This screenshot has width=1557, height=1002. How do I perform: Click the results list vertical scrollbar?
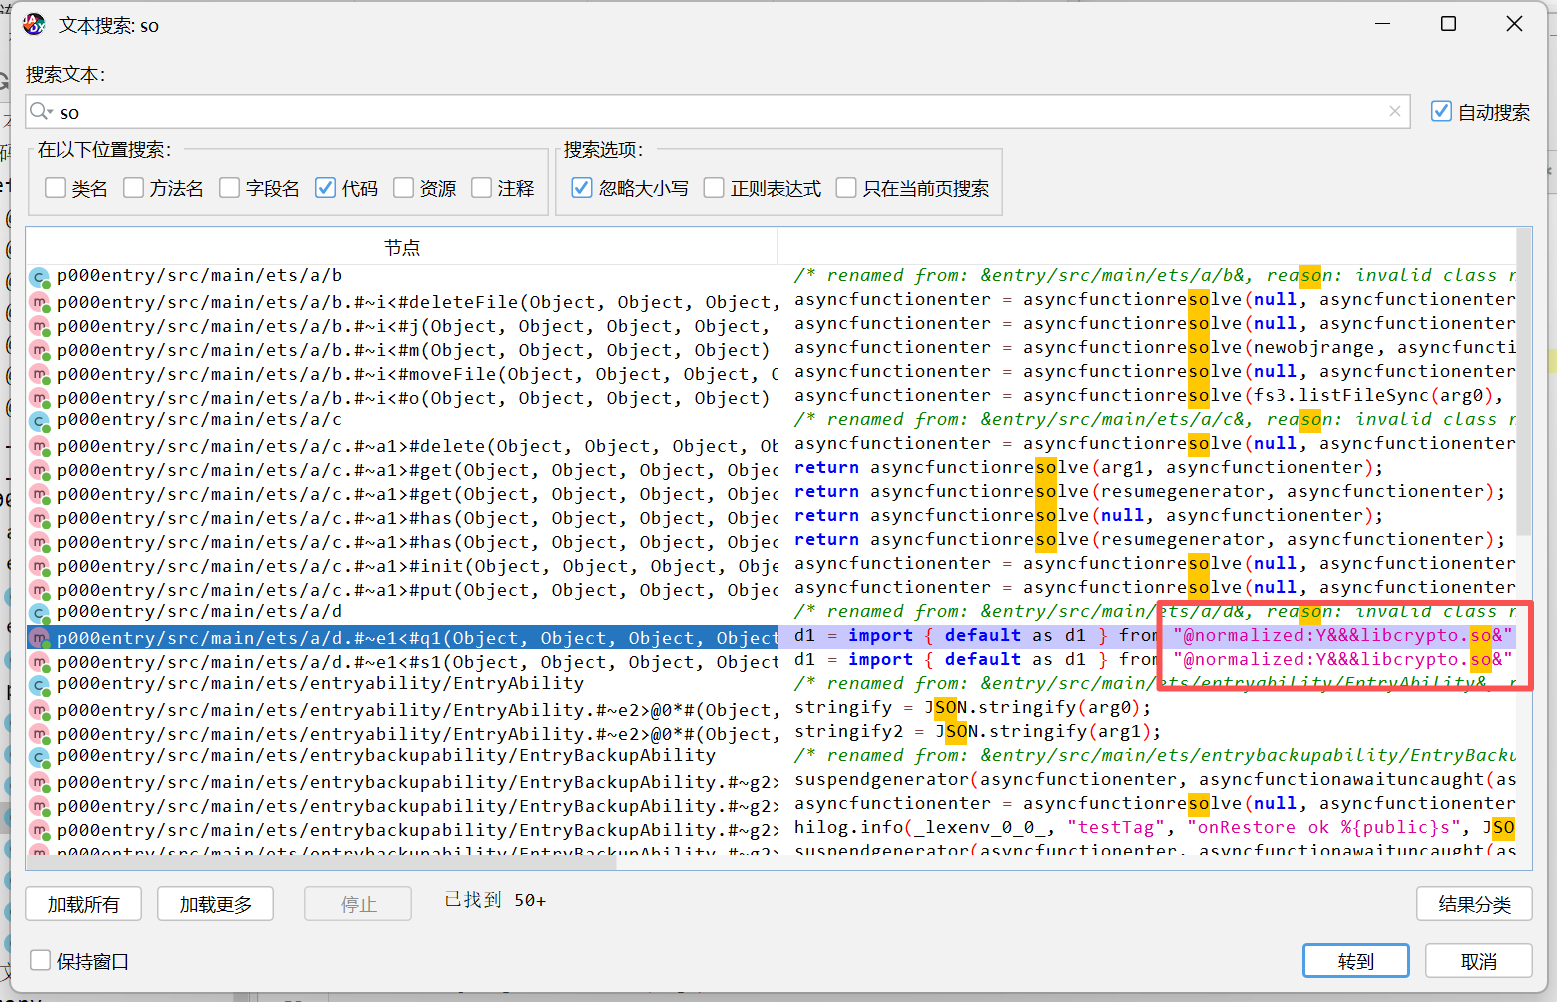click(1524, 380)
